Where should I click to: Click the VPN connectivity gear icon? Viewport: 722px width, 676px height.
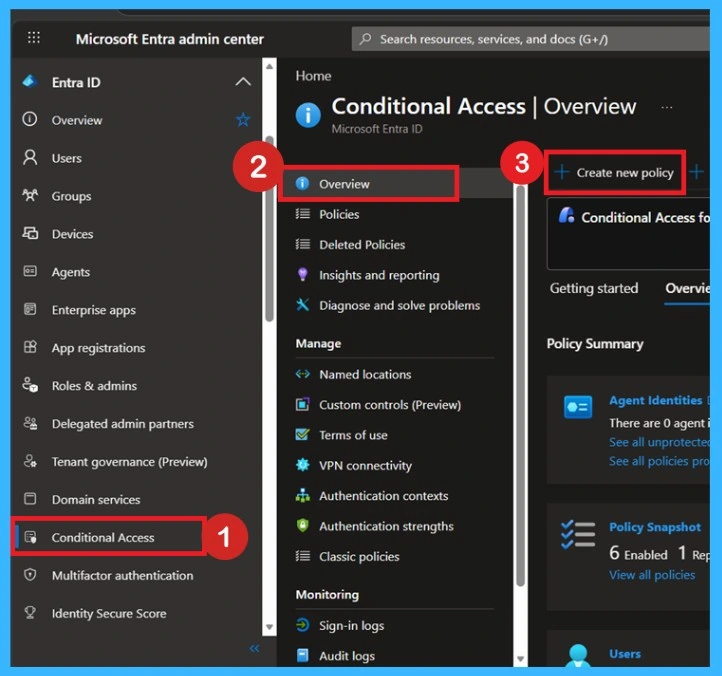point(303,465)
